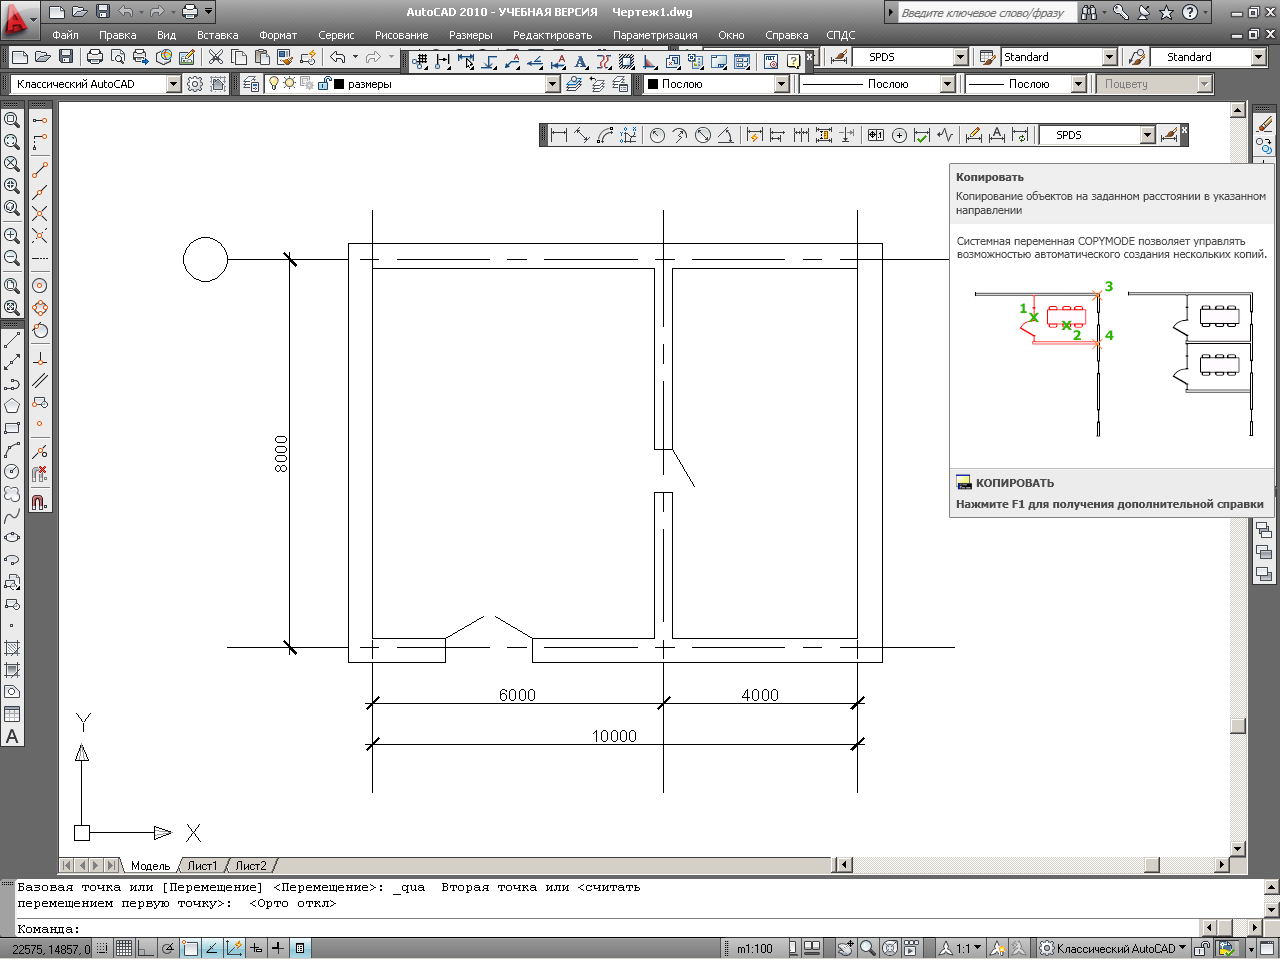Click the Workspace settings gear icon

pos(195,84)
